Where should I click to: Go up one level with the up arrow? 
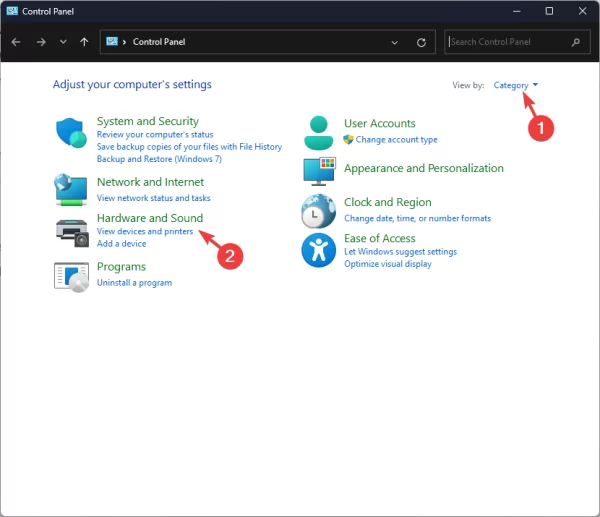point(84,42)
